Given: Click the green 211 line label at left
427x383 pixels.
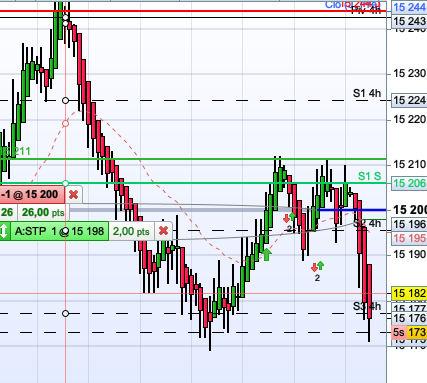Looking at the screenshot, I should 15,151.
